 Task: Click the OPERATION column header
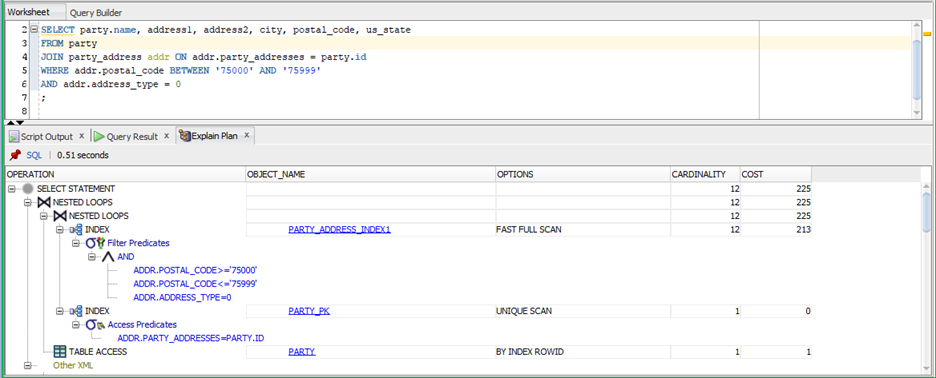(125, 174)
